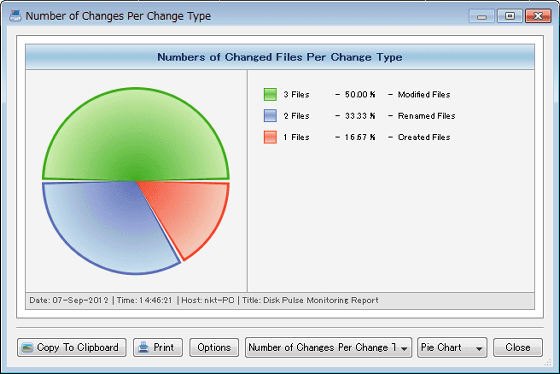Click the '1 Files' legend text

point(296,137)
